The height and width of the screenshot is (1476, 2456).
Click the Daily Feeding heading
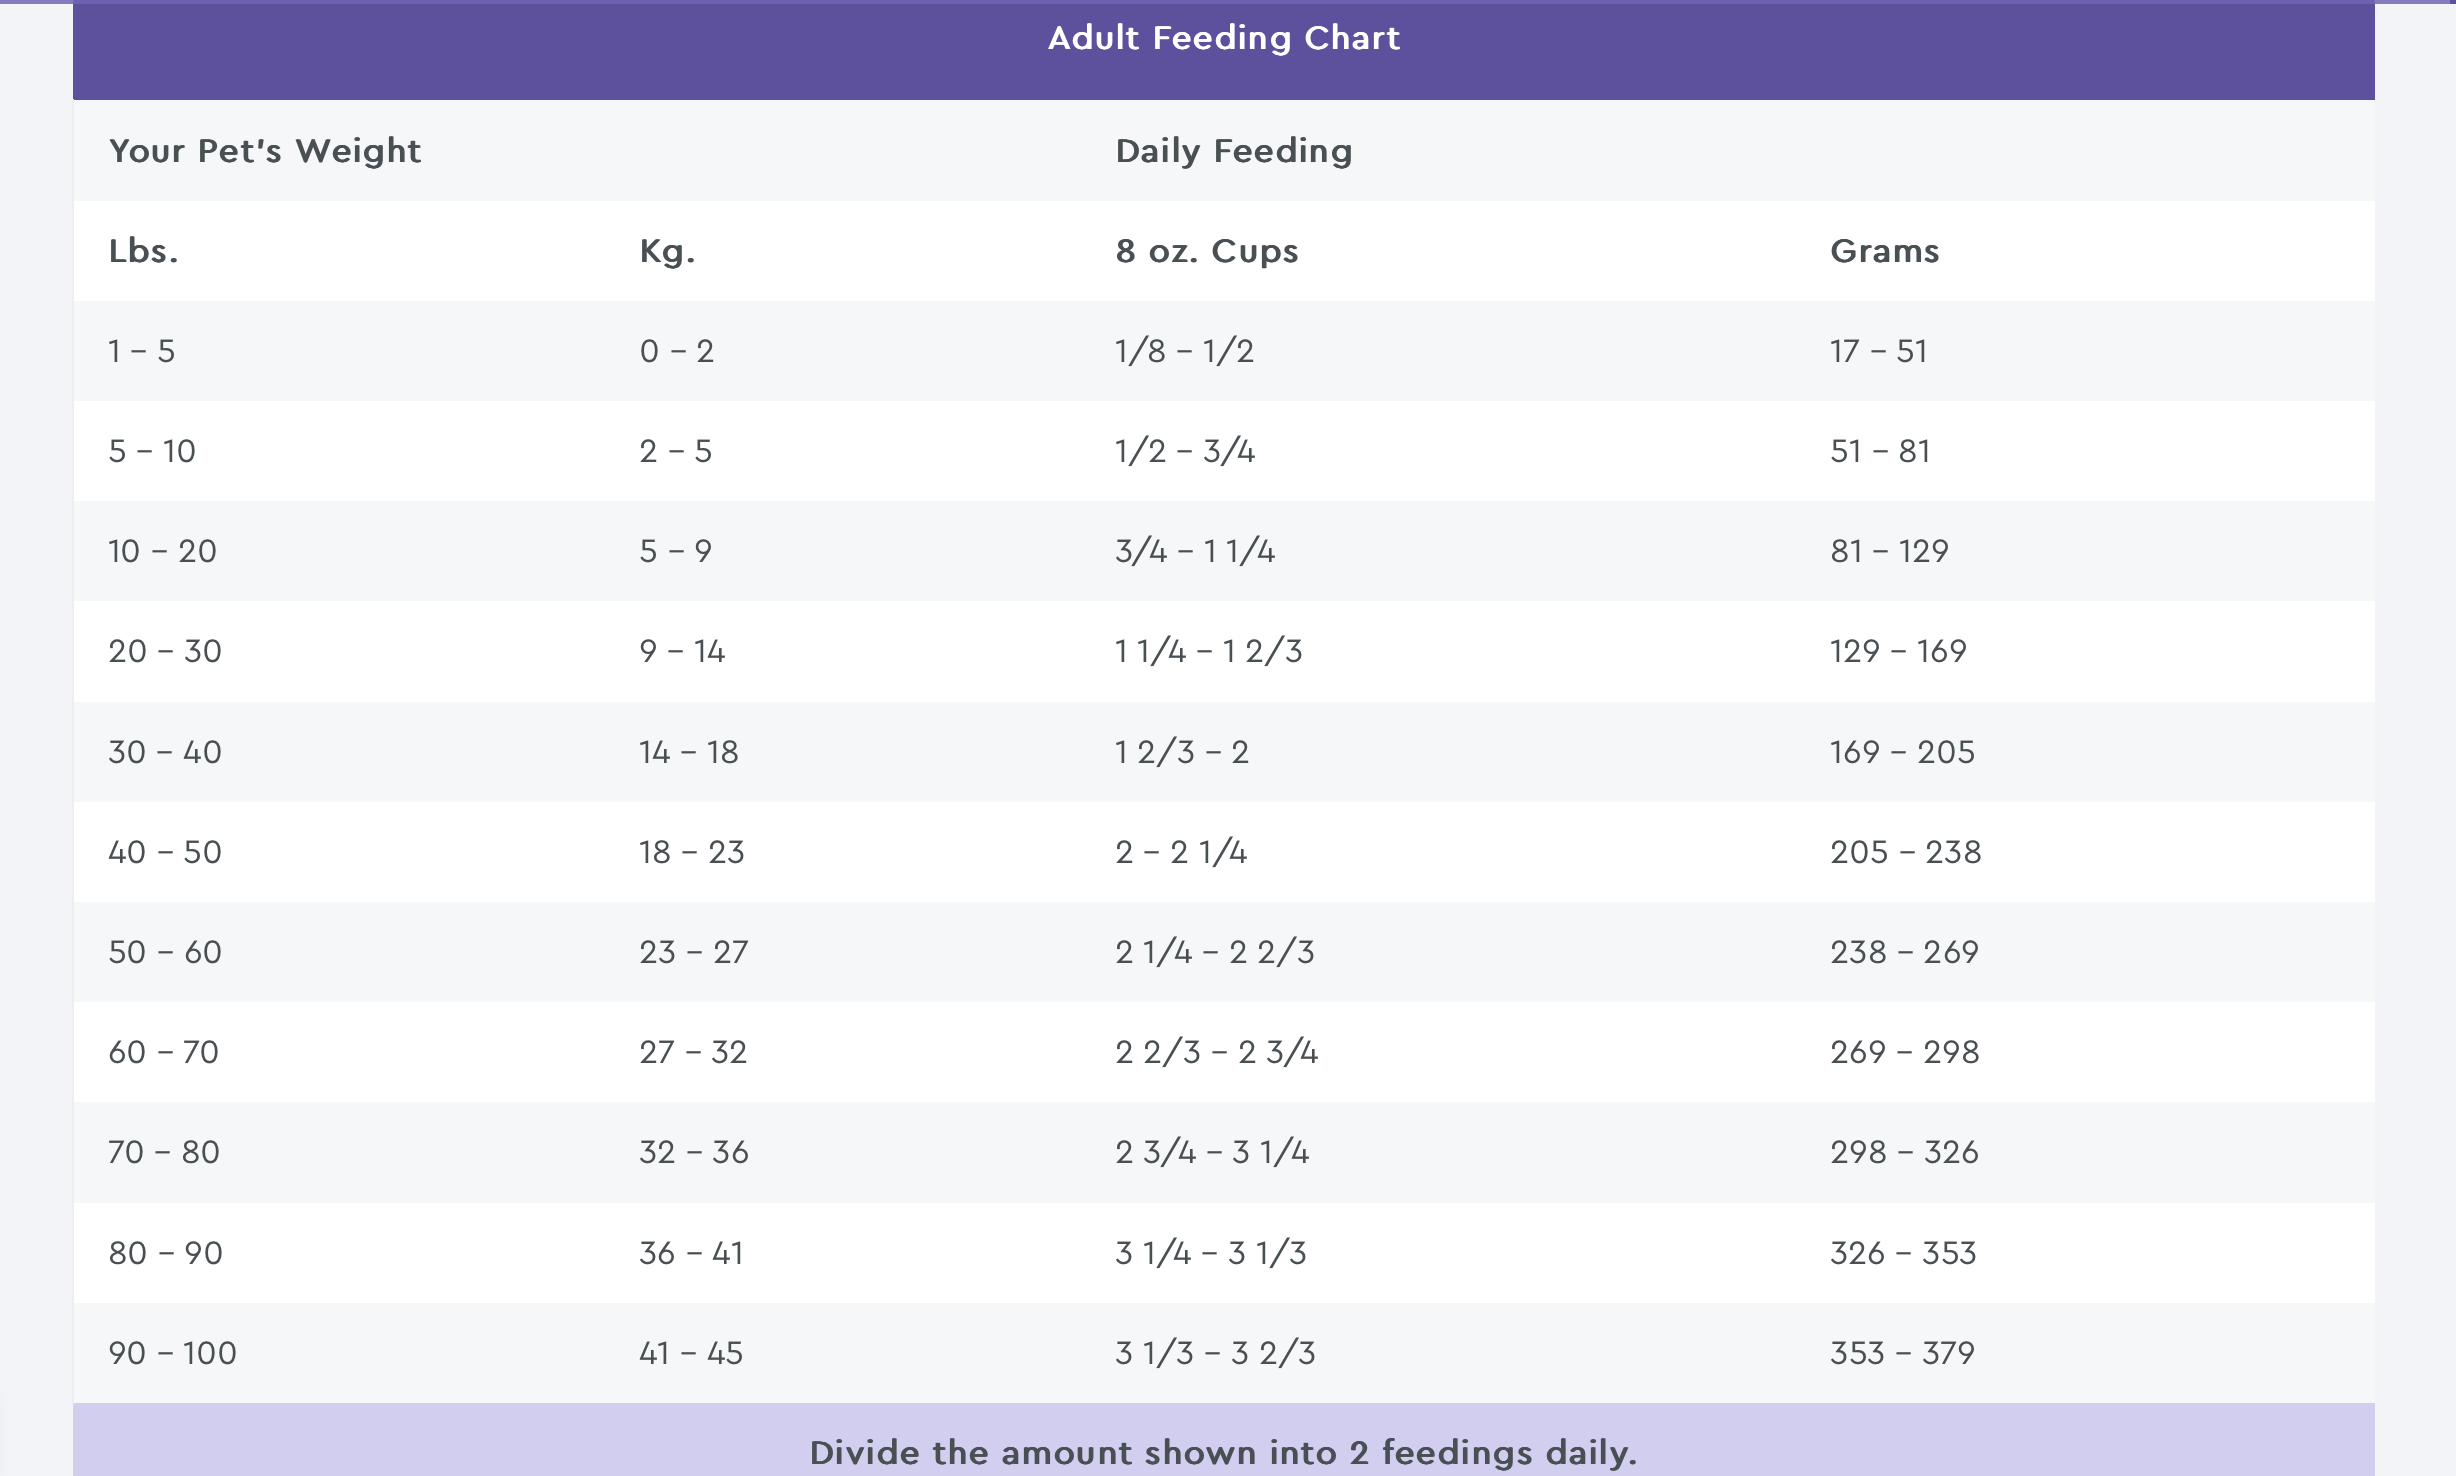[x=1233, y=151]
